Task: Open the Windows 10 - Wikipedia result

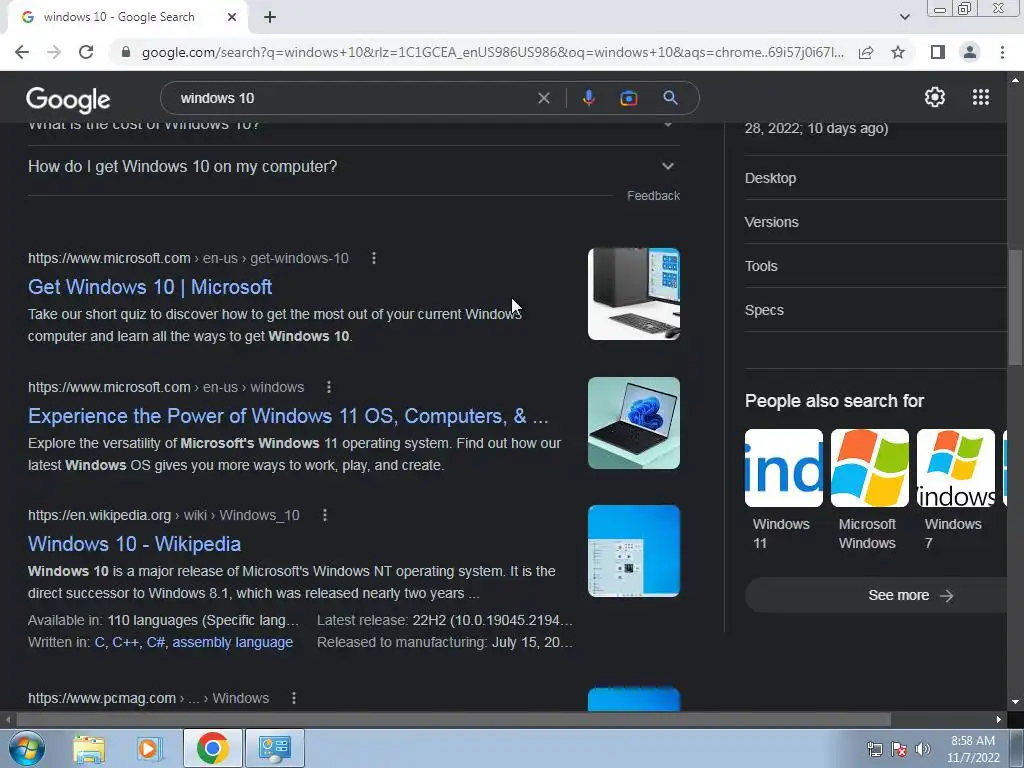Action: tap(134, 544)
